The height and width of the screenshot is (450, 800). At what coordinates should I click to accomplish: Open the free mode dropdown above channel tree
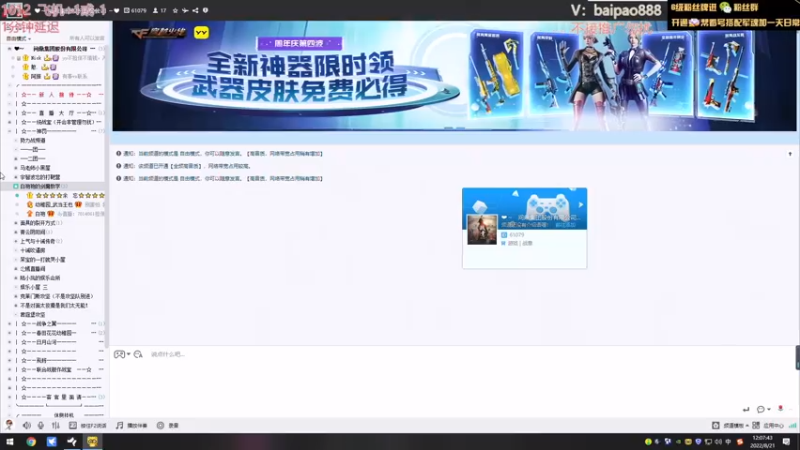(x=19, y=39)
